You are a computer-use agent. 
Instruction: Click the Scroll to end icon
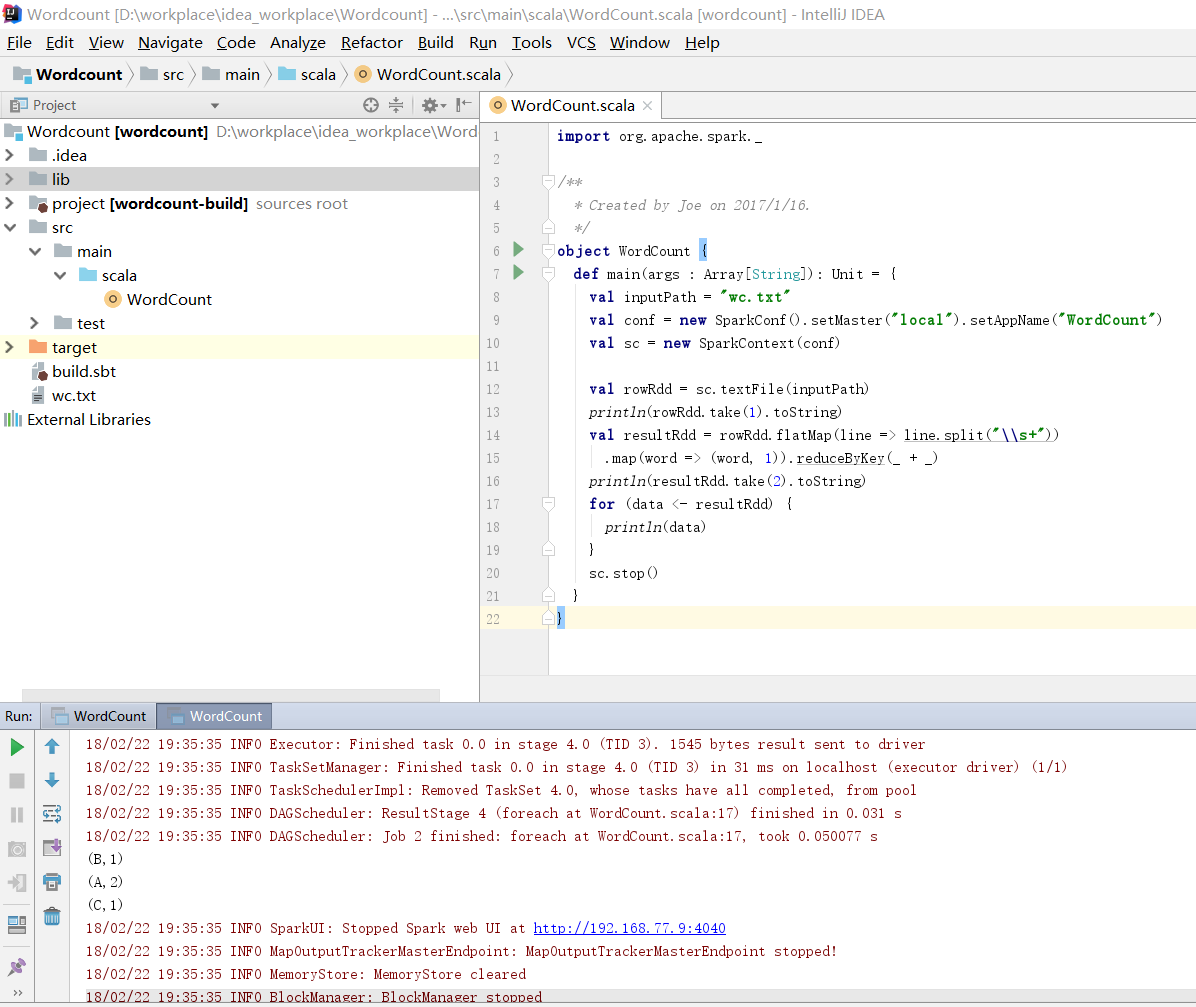(52, 848)
